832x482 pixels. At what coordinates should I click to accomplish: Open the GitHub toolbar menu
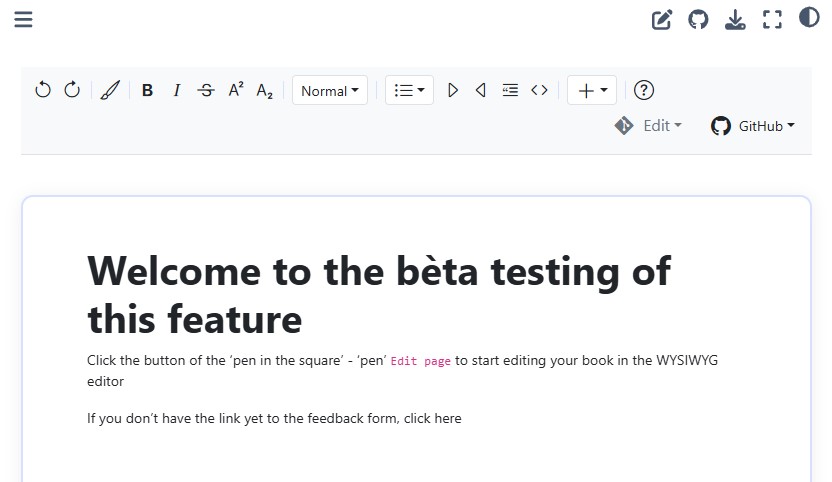(753, 126)
